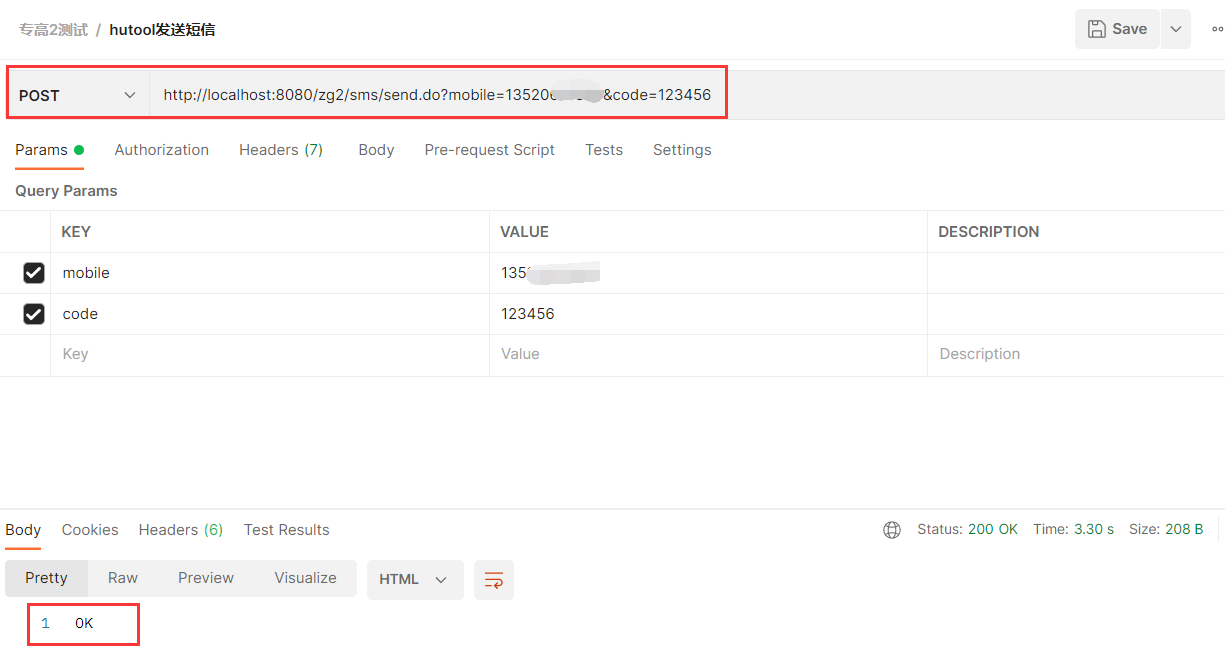Click the Save button
This screenshot has width=1225, height=661.
click(x=1117, y=29)
